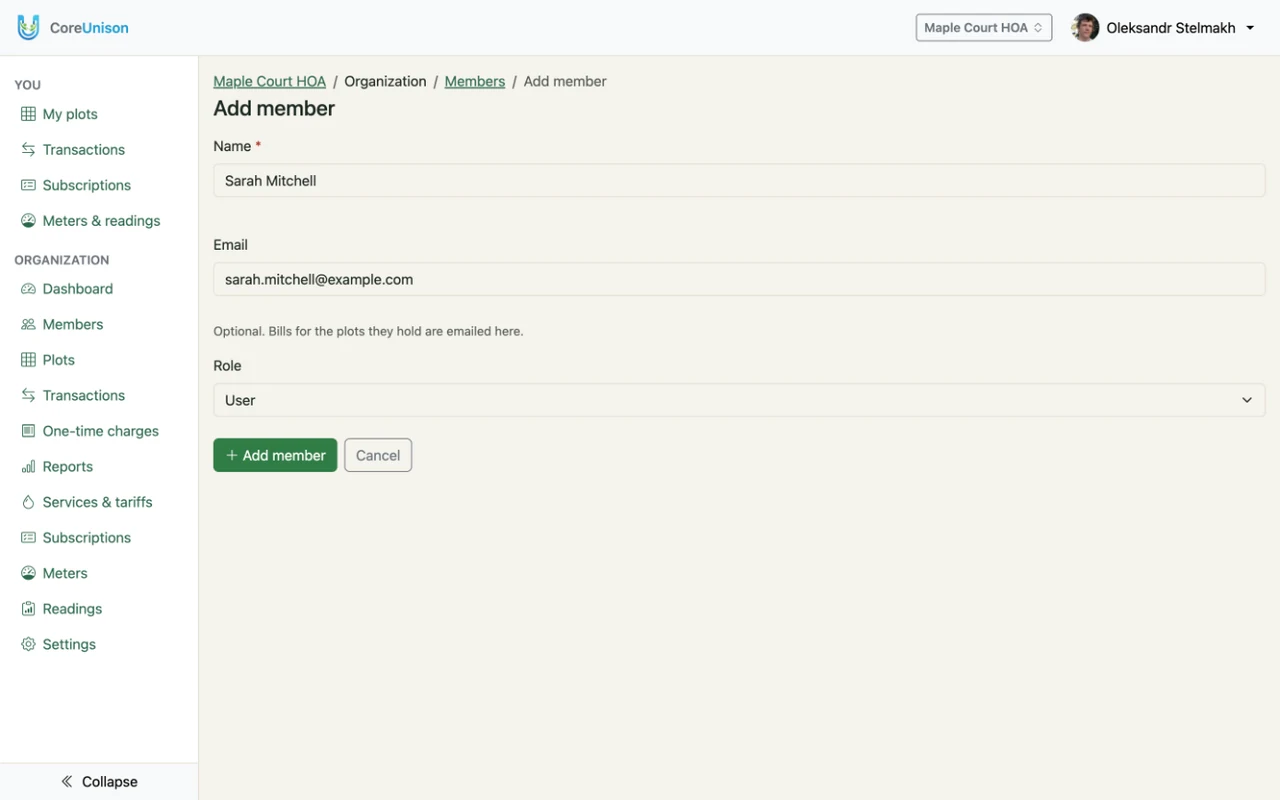
Task: Focus the Name field containing Sarah Mitchell
Action: tap(739, 181)
